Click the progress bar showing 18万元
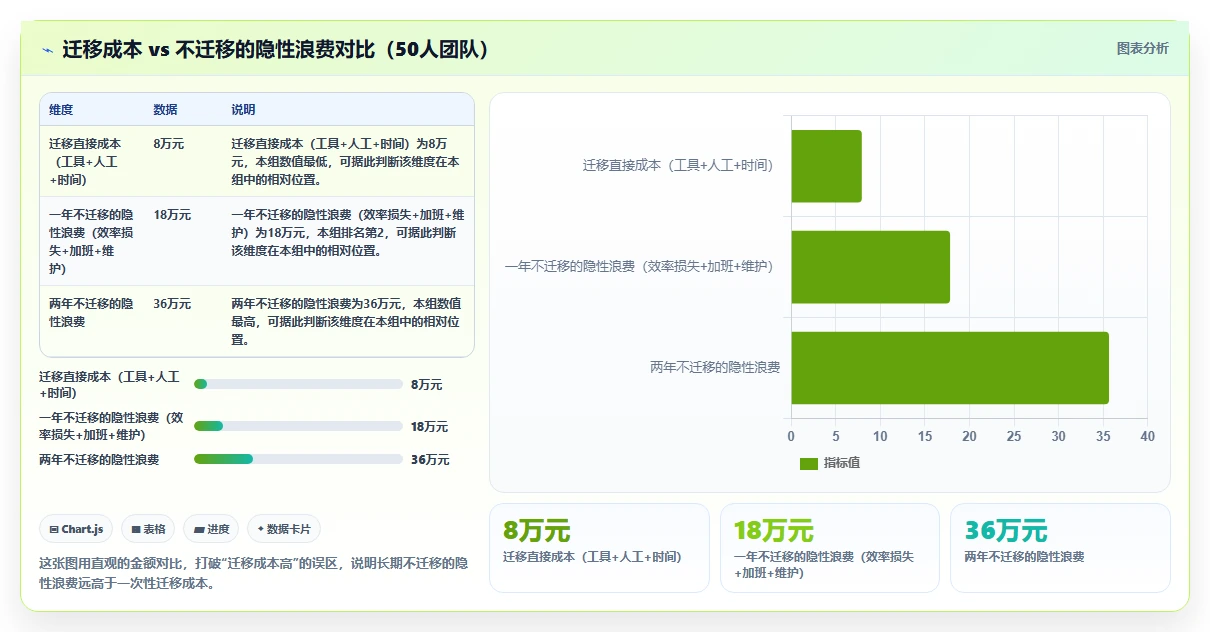The height and width of the screenshot is (632, 1210). [x=298, y=426]
